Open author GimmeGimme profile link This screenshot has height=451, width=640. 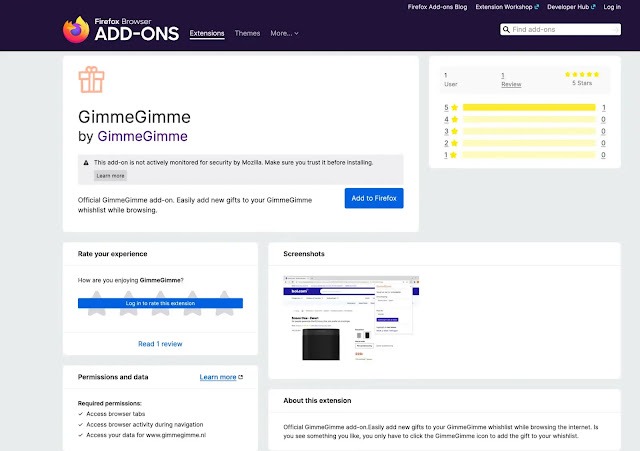point(142,136)
